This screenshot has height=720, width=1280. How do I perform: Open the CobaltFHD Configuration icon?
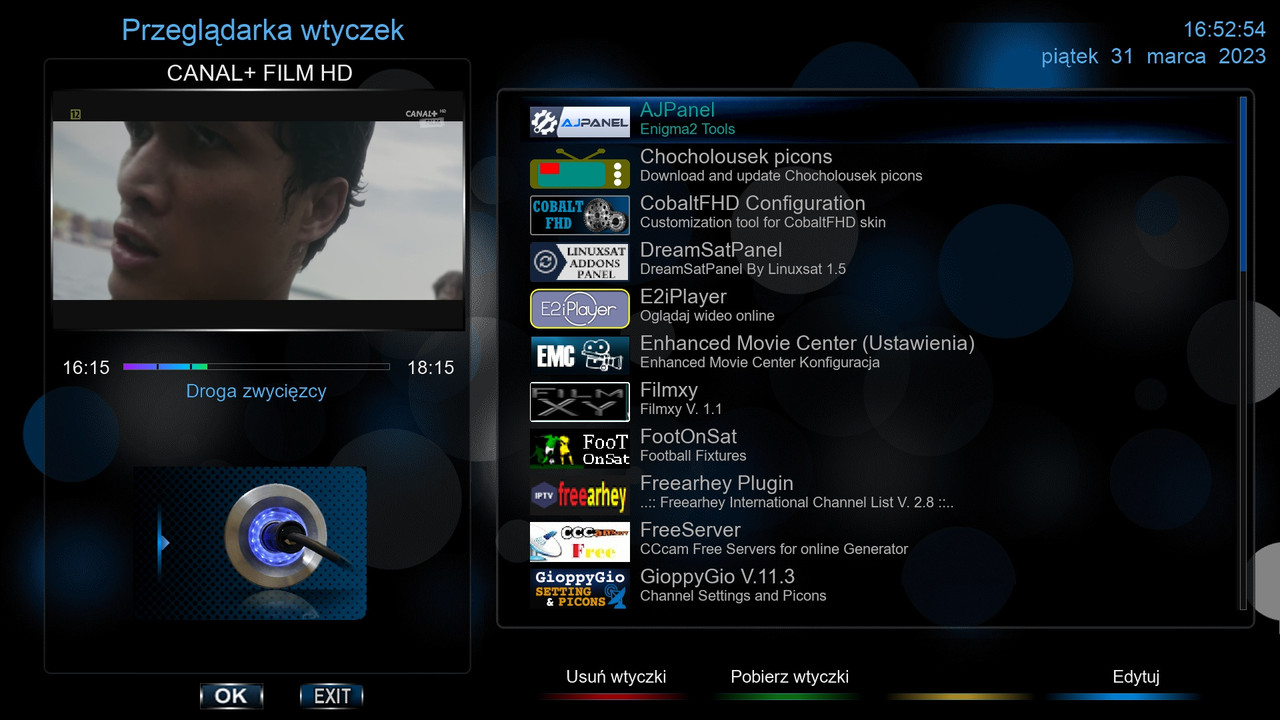pos(580,215)
